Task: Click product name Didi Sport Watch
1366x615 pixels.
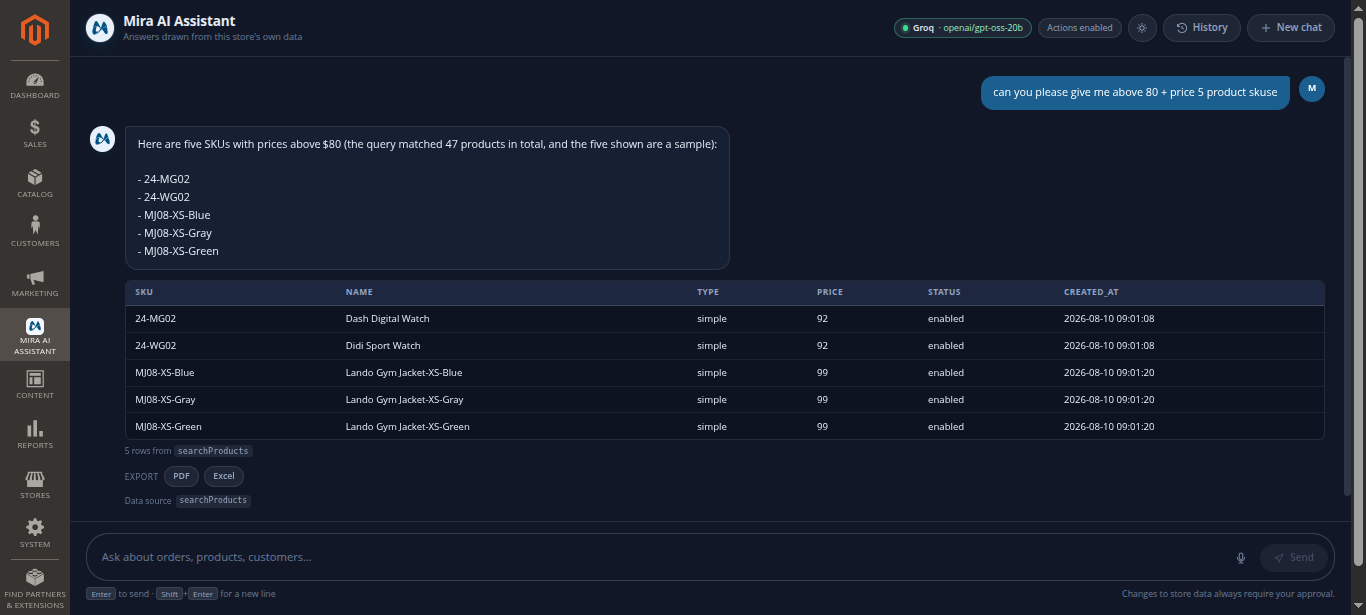Action: point(383,346)
